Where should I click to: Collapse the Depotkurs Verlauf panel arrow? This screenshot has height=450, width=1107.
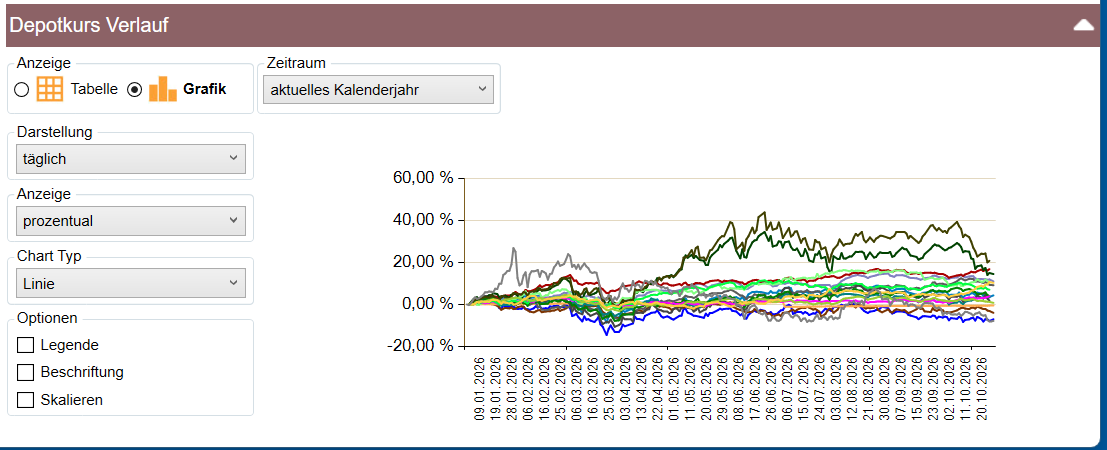(1084, 25)
